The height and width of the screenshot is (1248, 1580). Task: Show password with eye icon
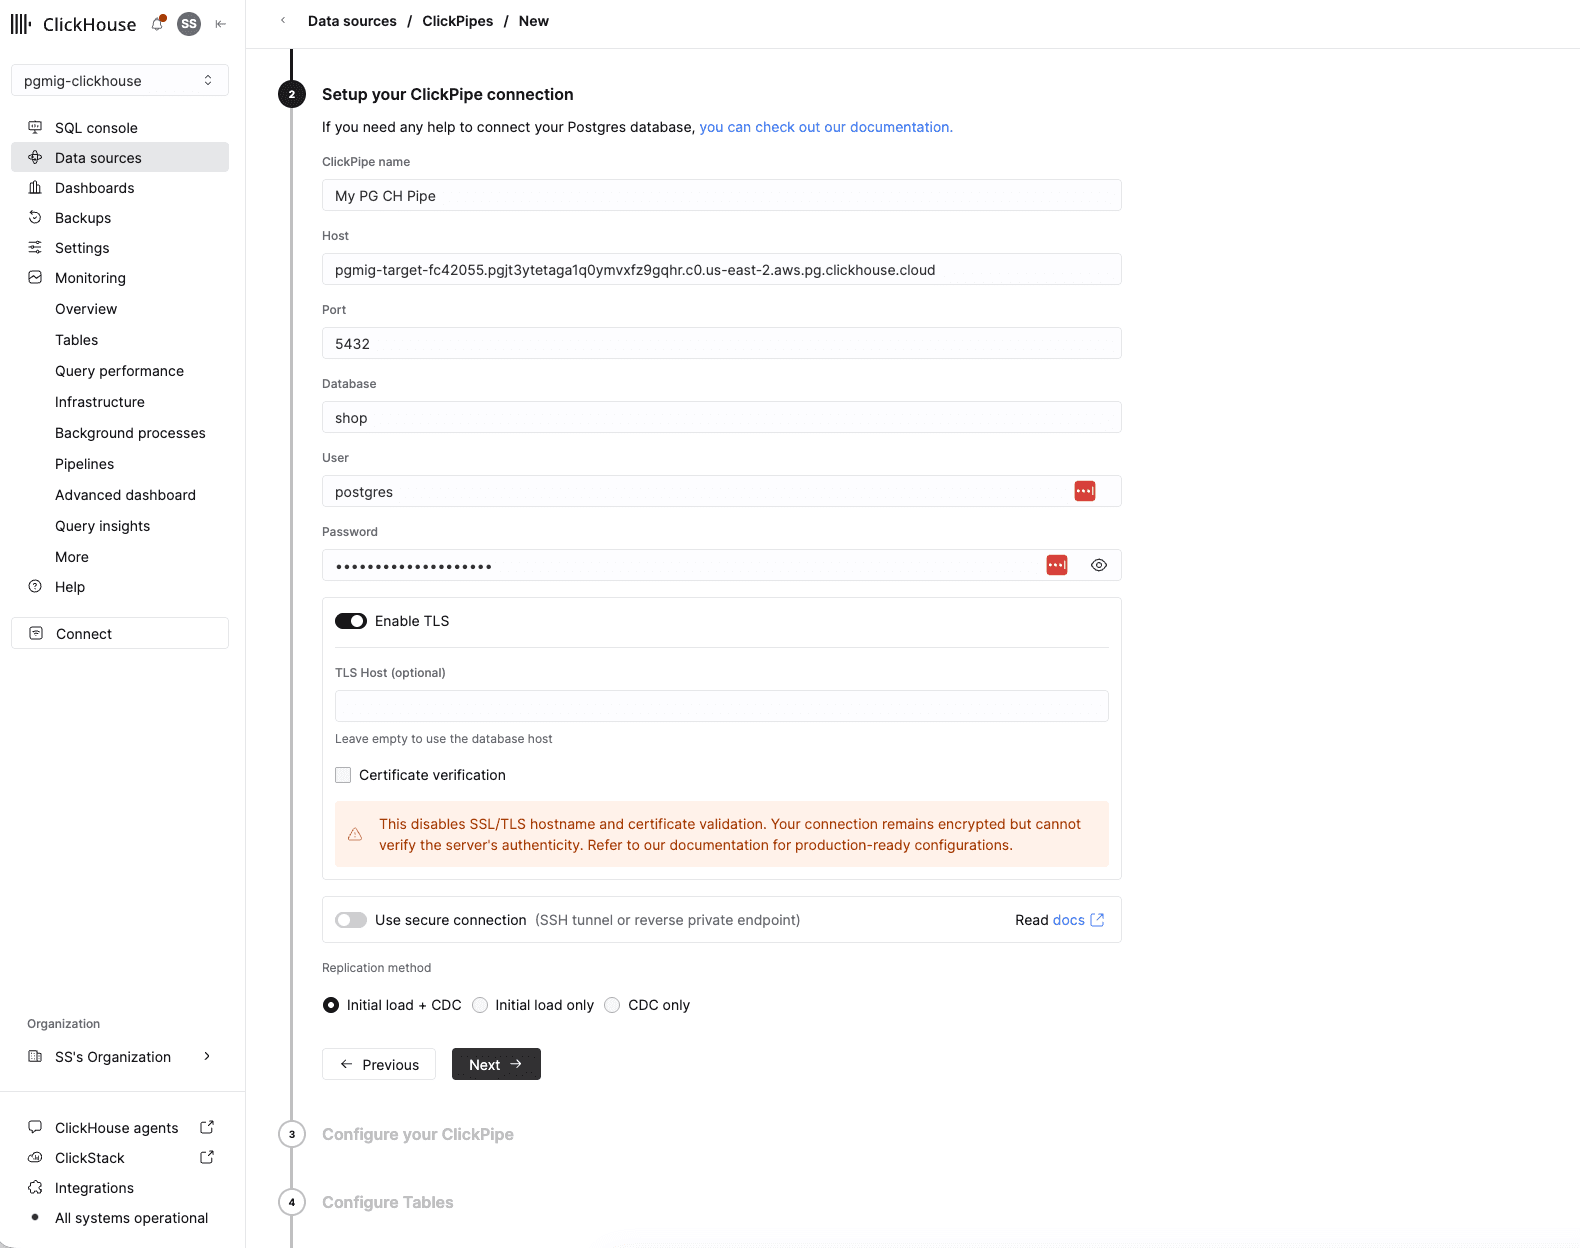pos(1099,565)
